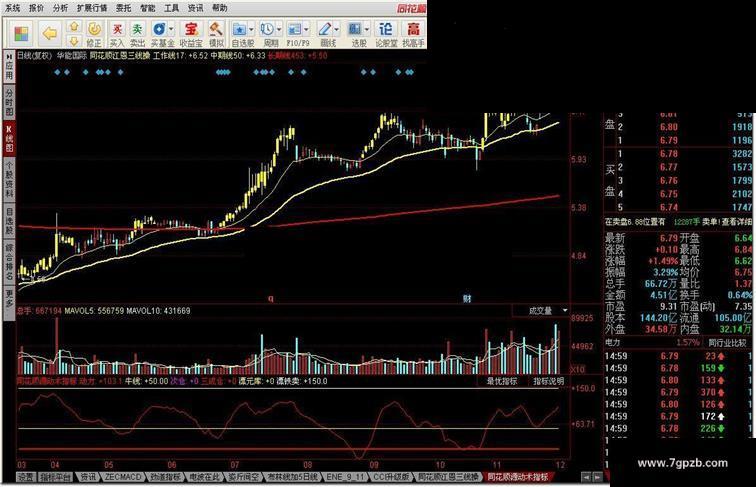Click the 应用 sidebar tab
This screenshot has height=487, width=756.
tap(9, 67)
